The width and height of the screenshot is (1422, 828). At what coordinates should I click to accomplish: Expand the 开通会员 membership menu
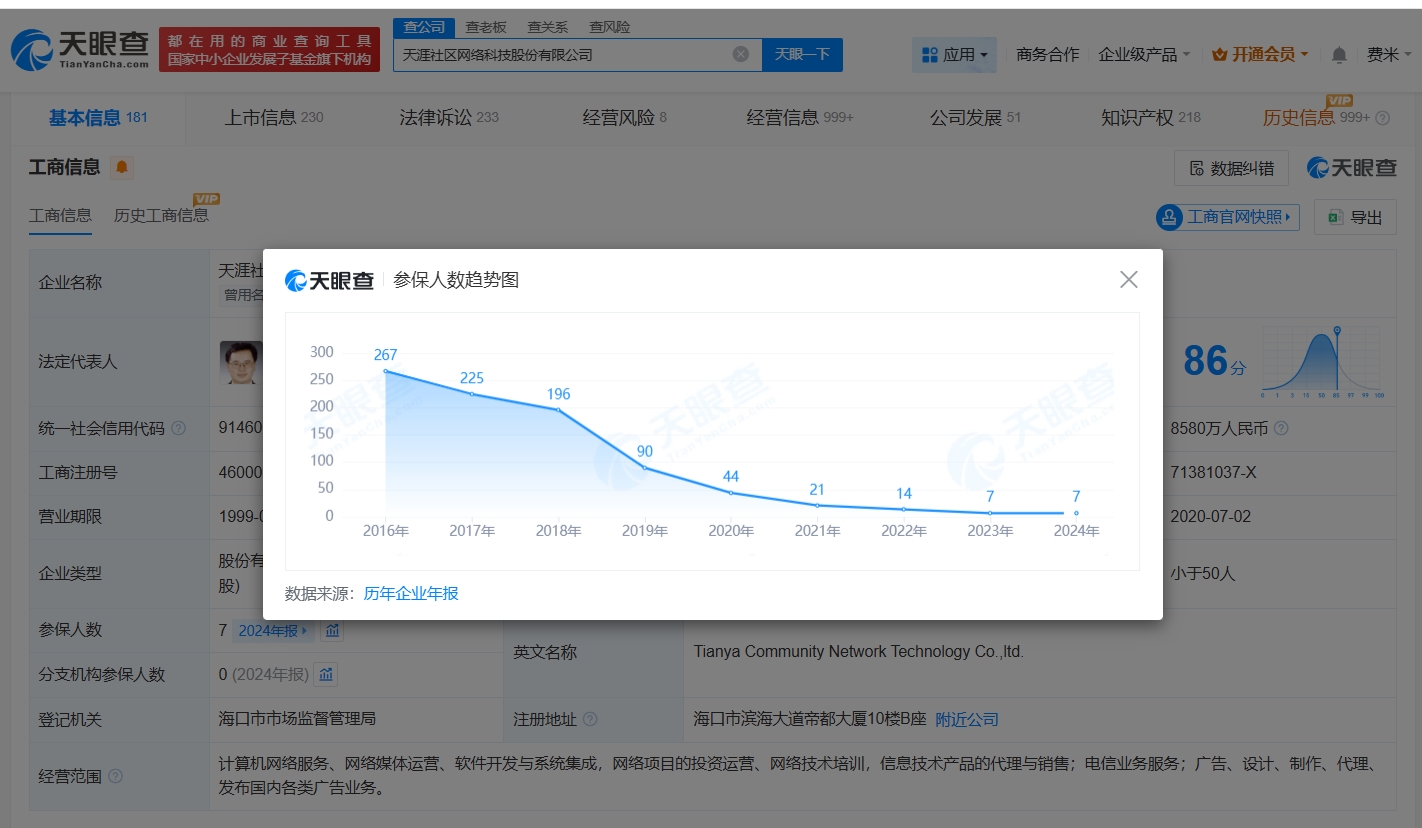1260,54
